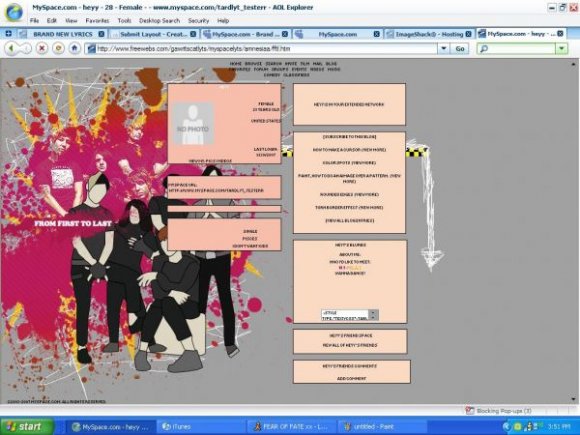Click the red Stop loading icon

coord(42,48)
